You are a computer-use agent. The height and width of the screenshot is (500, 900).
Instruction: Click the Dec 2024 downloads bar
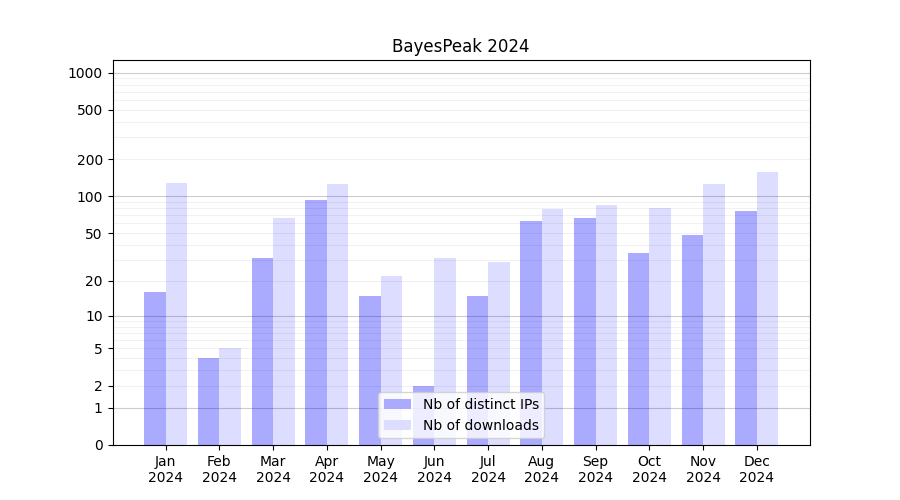click(x=767, y=308)
